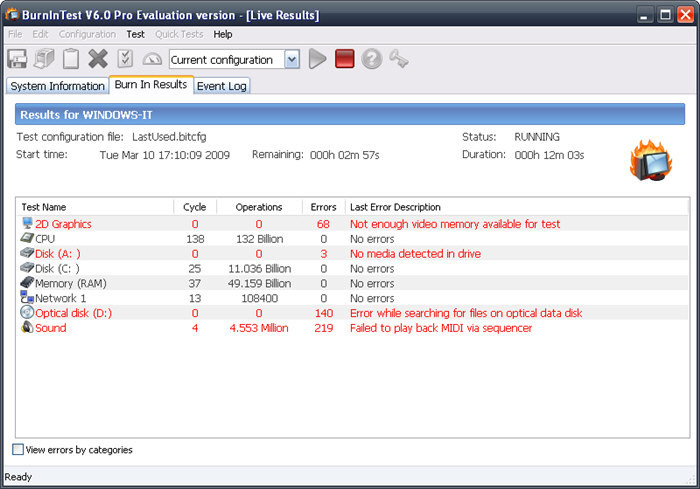This screenshot has height=489, width=700.
Task: Click the green start tests play icon
Action: coord(317,59)
